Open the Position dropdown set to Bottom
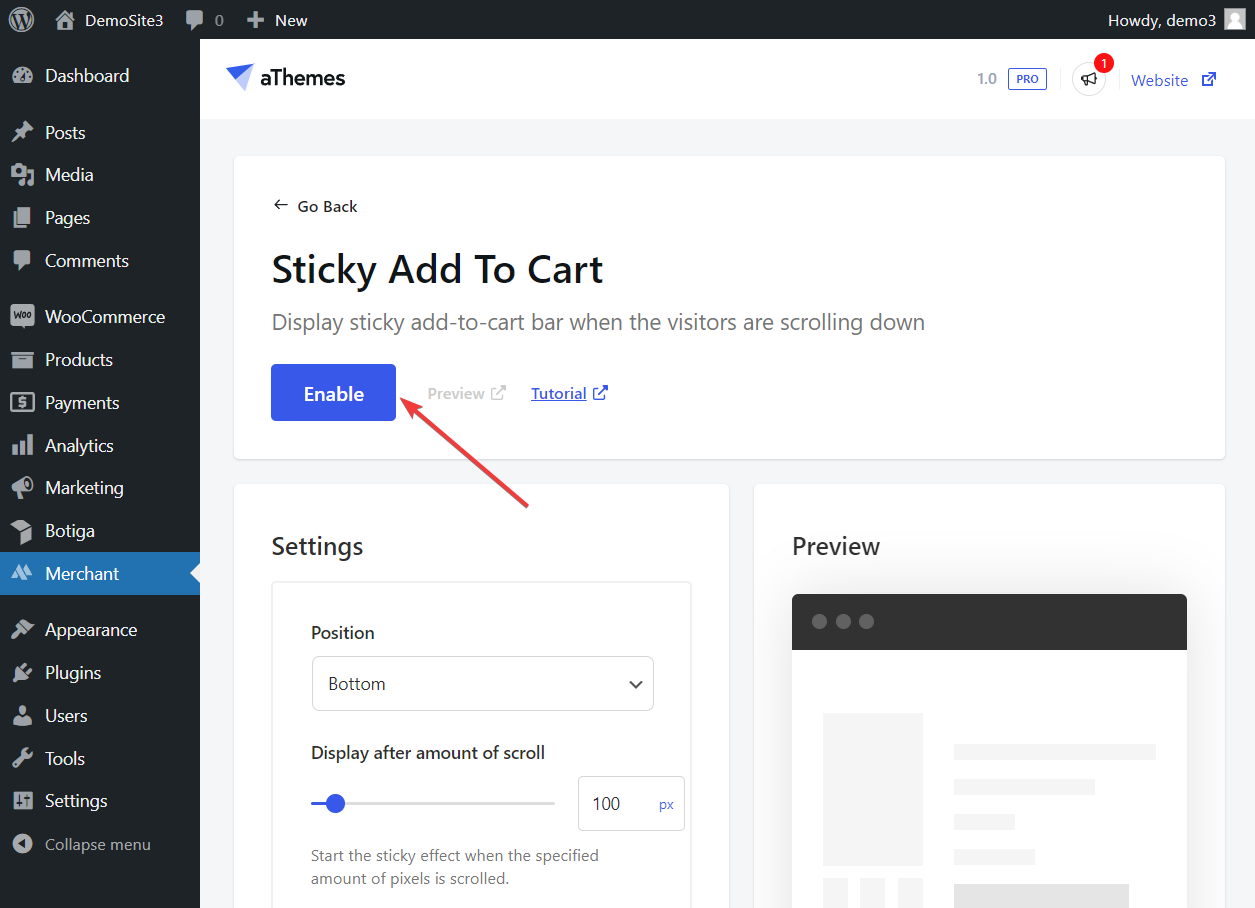 pos(483,684)
